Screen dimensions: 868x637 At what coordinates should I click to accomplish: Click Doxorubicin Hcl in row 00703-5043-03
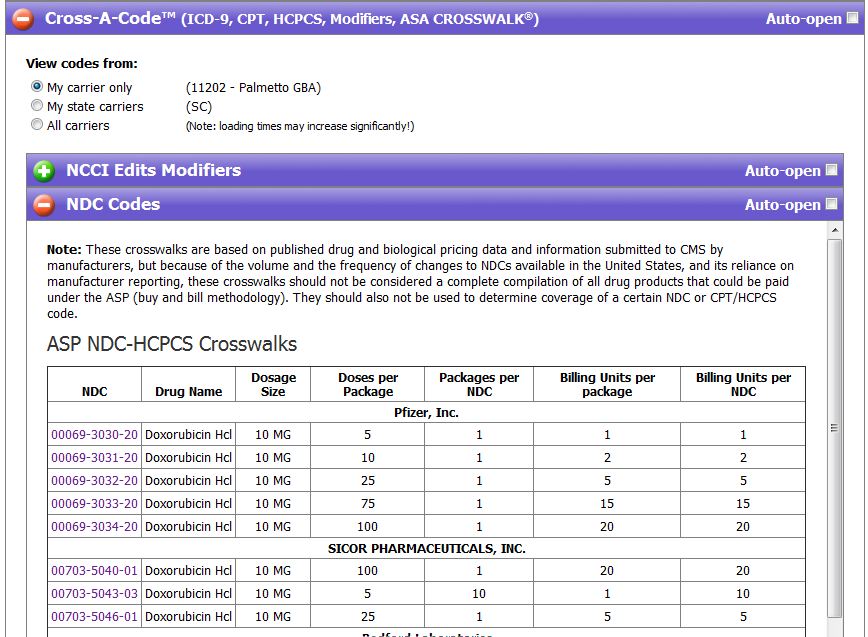click(x=188, y=593)
